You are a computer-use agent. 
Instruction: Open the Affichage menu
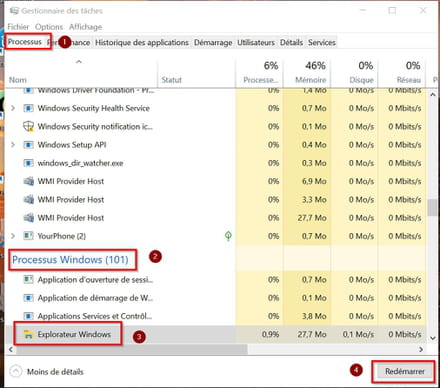tap(85, 27)
